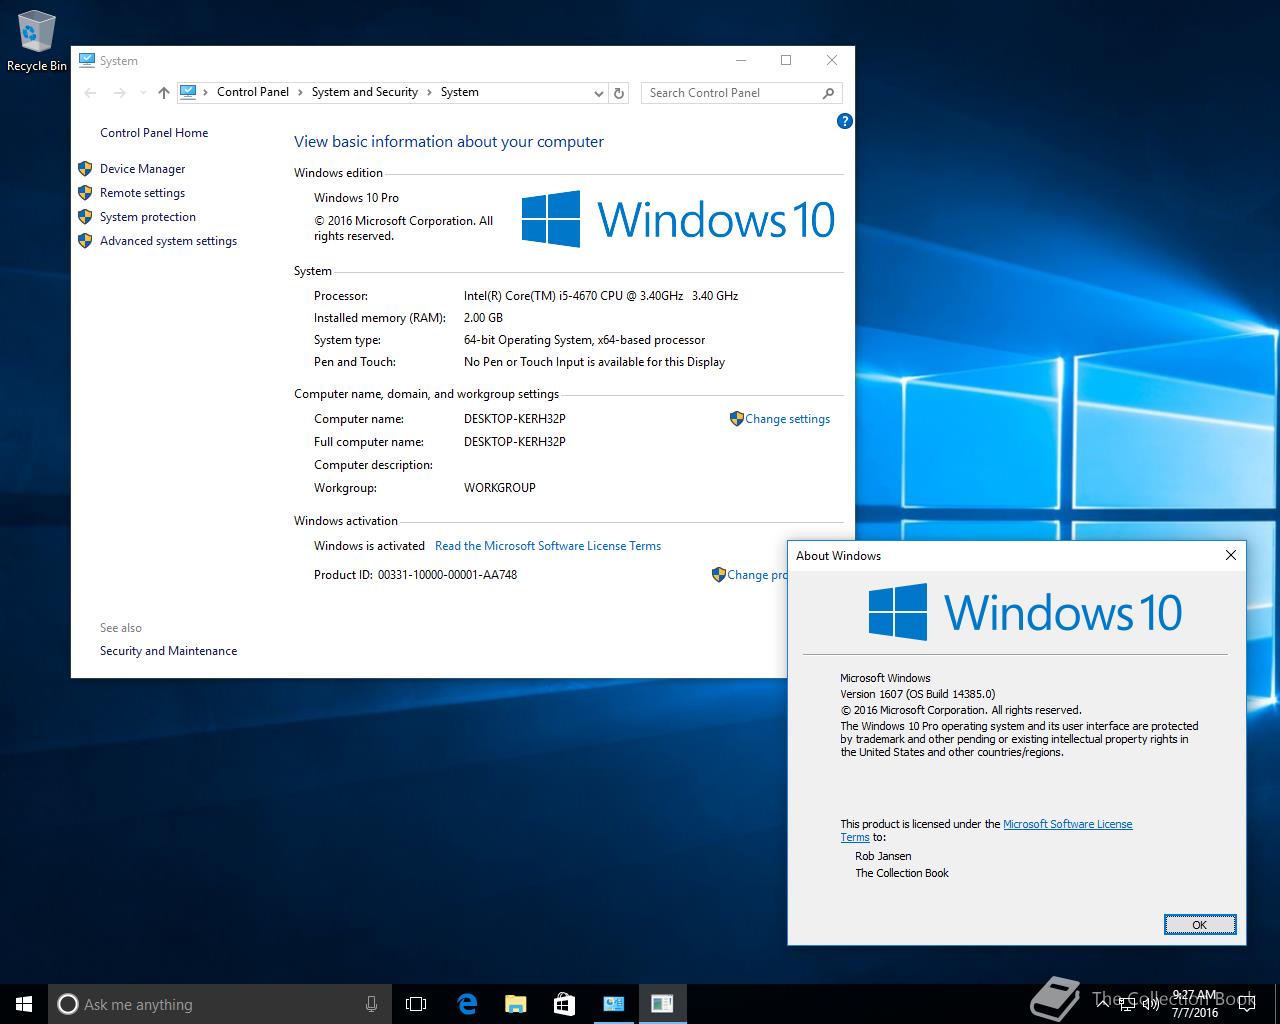Open Microsoft Software License Terms in About Windows
1280x1024 pixels.
pyautogui.click(x=1067, y=824)
